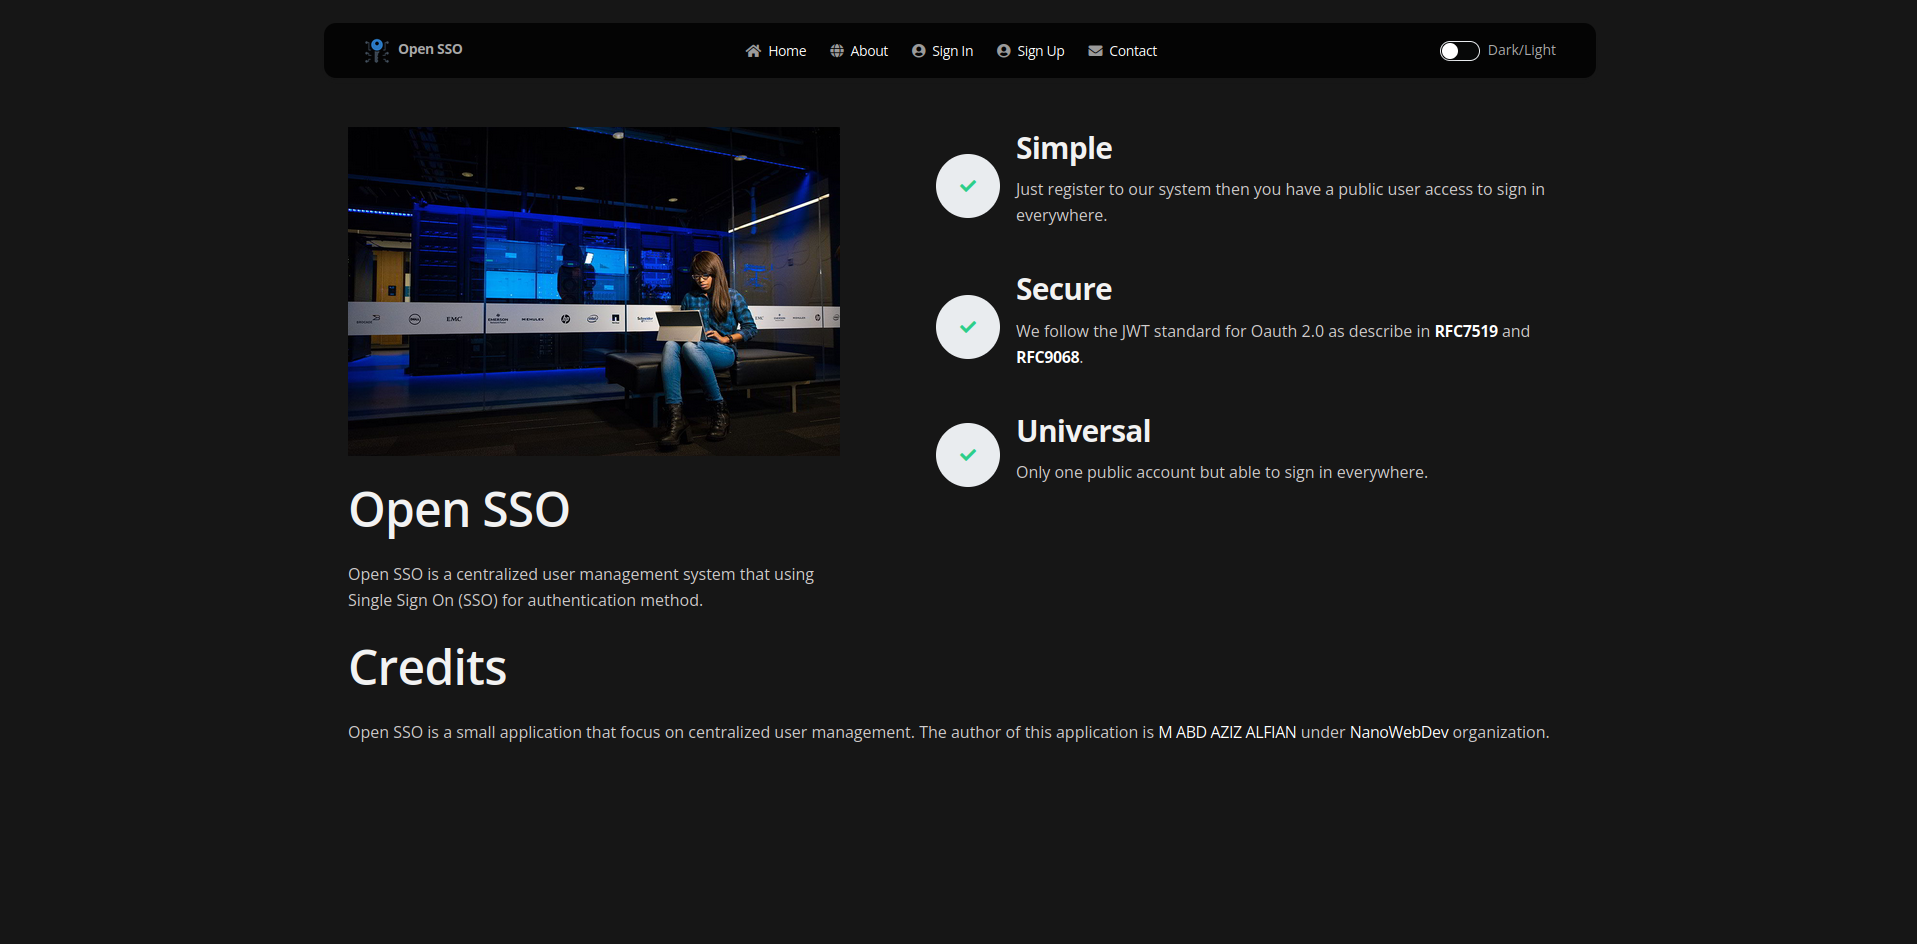
Task: Click the globe icon beside About
Action: point(837,50)
